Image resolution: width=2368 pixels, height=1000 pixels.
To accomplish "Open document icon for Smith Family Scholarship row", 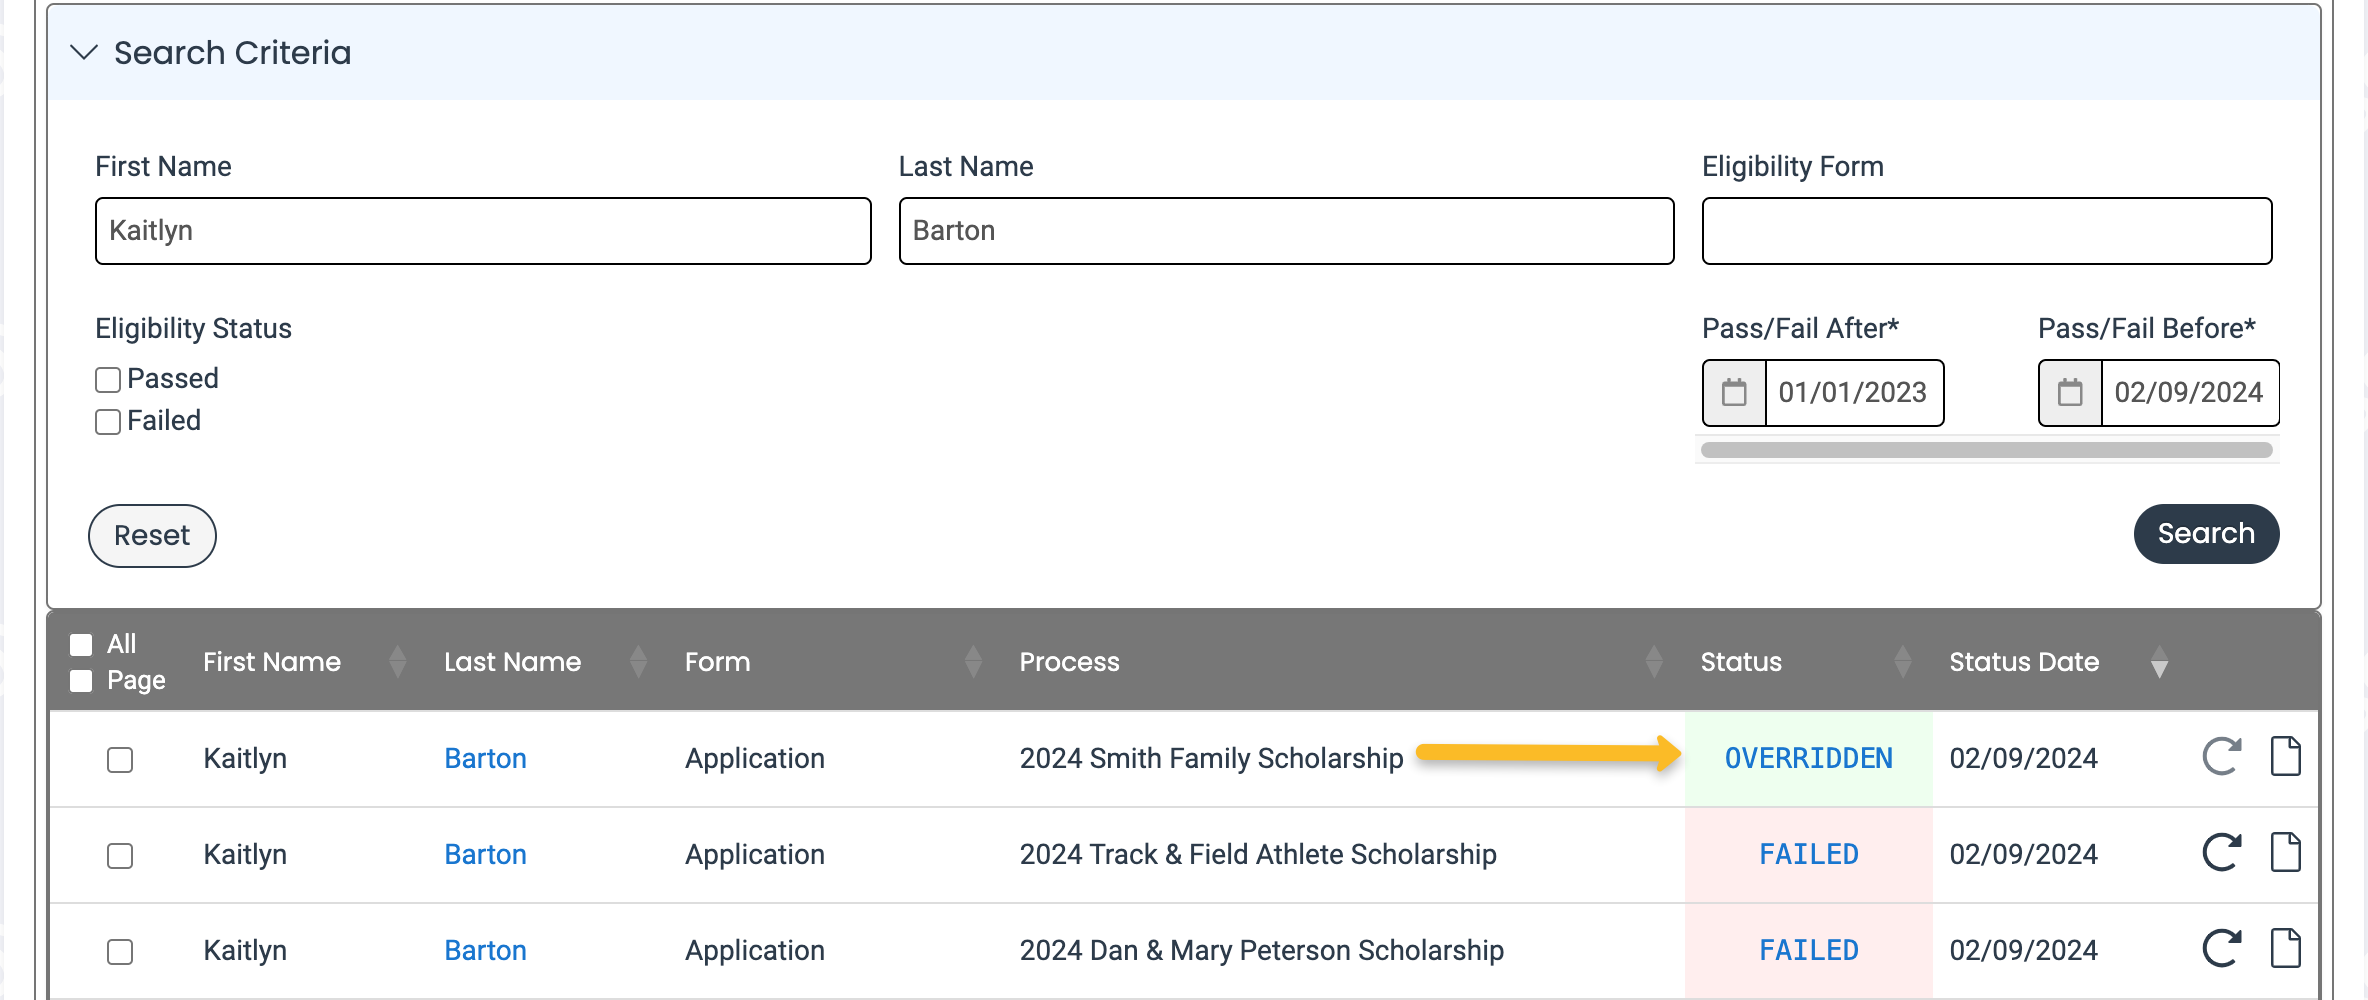I will click(2285, 757).
